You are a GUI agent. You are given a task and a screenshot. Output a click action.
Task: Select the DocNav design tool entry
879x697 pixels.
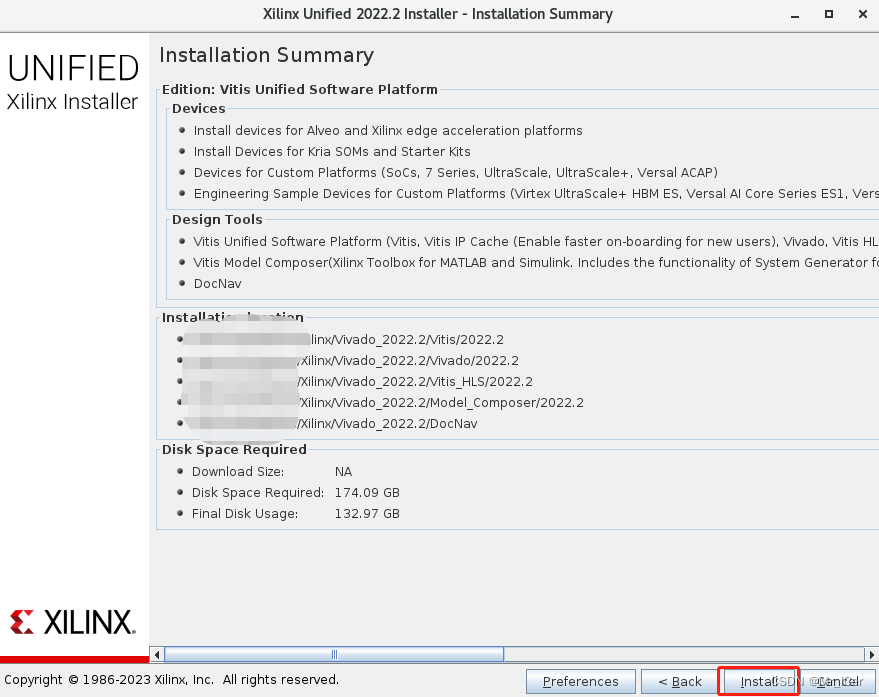tap(218, 284)
